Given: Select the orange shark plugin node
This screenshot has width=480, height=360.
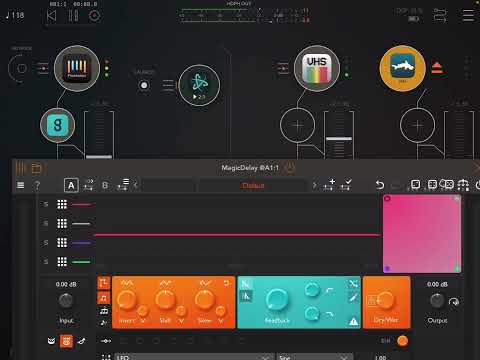Looking at the screenshot, I should pos(403,68).
